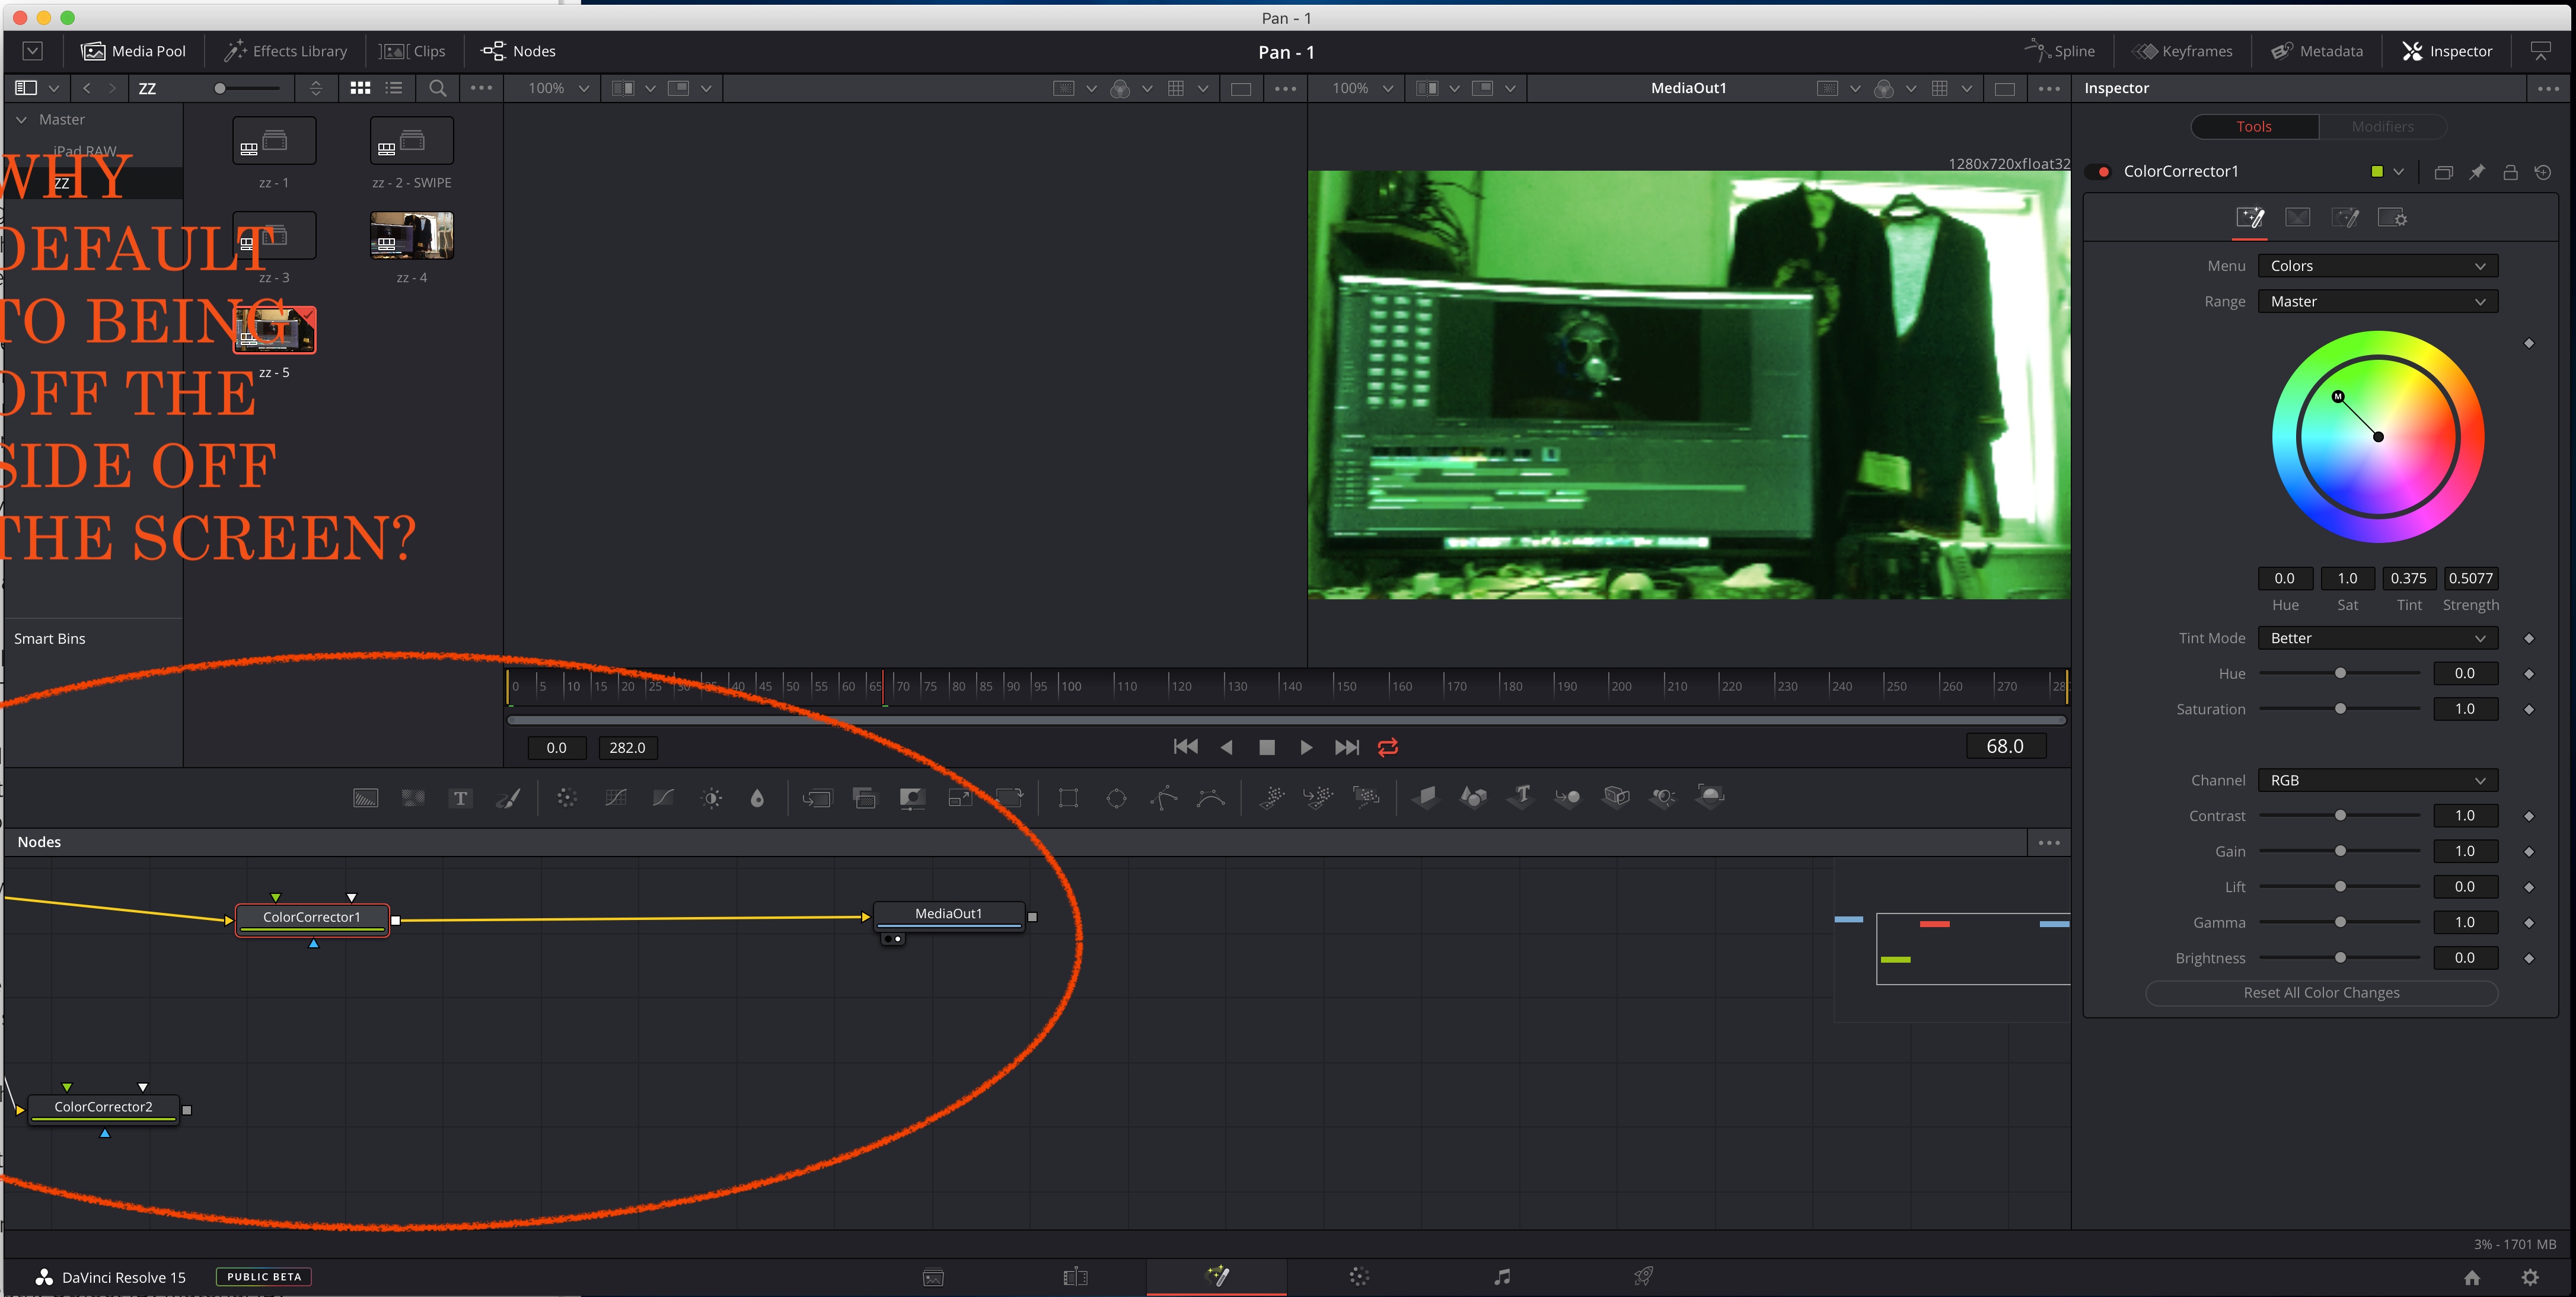Toggle Media Pool panel
The width and height of the screenshot is (2576, 1297).
tap(134, 51)
